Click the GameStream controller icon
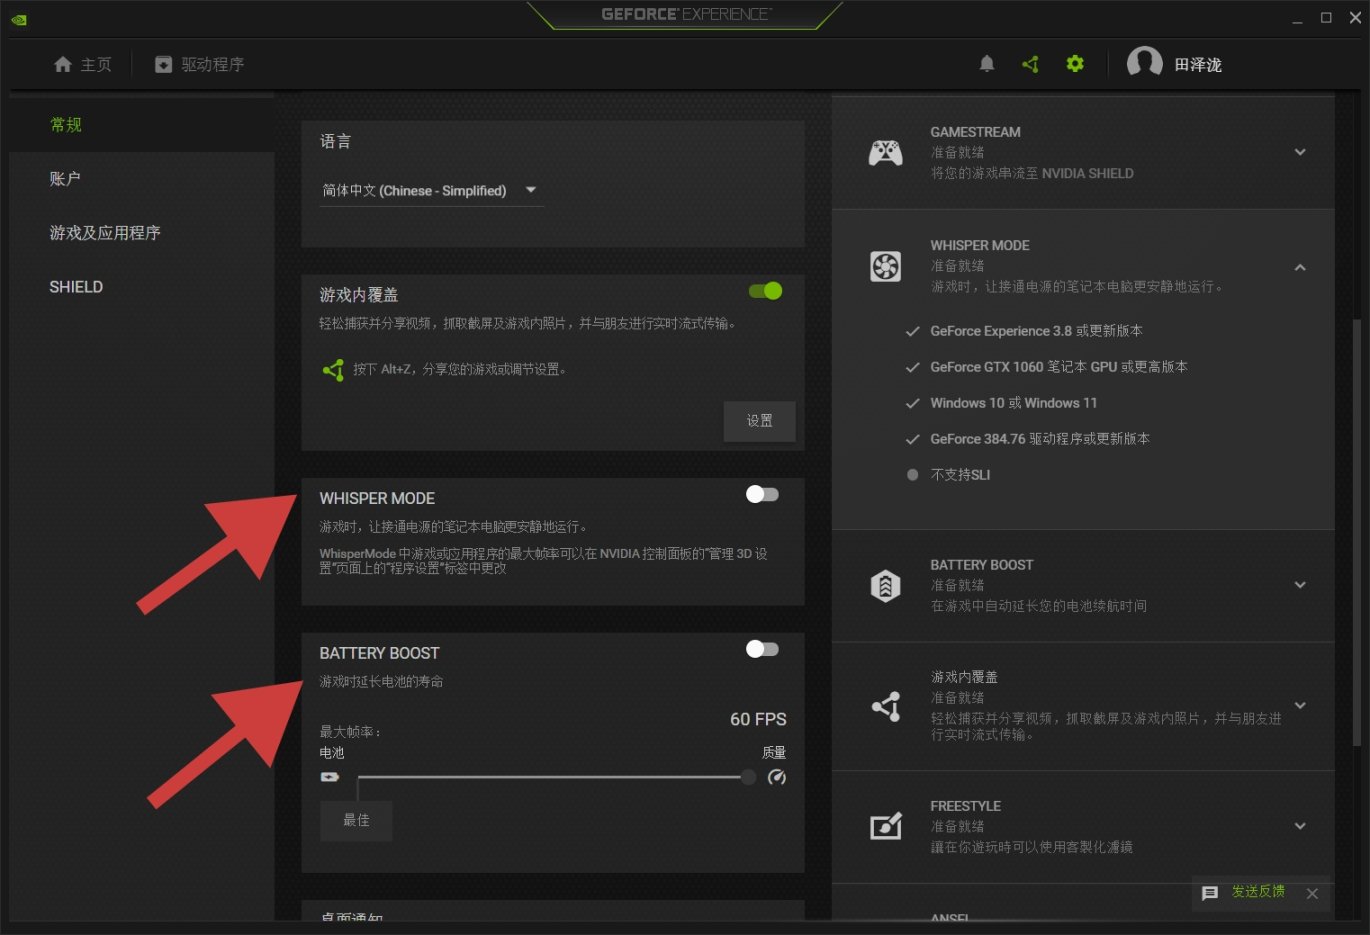1370x935 pixels. tap(886, 152)
